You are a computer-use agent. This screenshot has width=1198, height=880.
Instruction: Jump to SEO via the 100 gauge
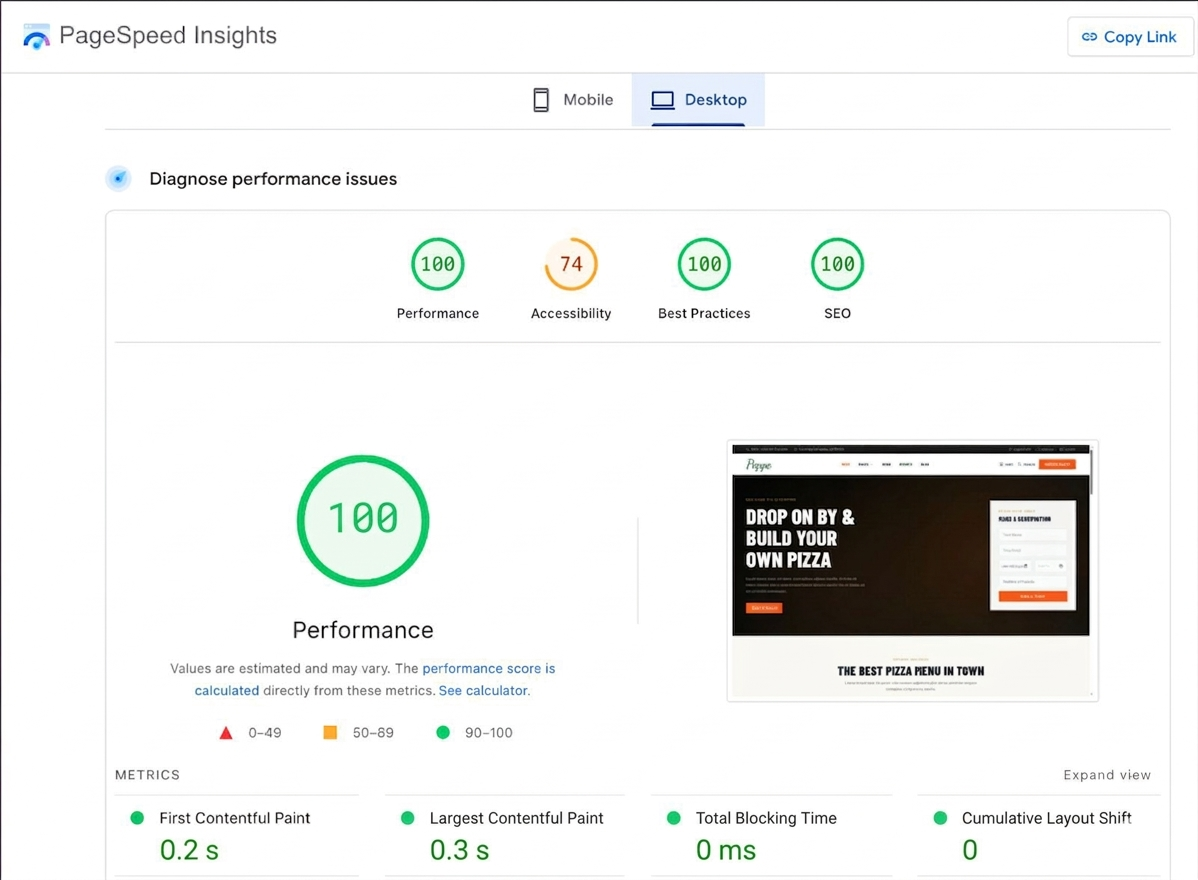coord(837,264)
